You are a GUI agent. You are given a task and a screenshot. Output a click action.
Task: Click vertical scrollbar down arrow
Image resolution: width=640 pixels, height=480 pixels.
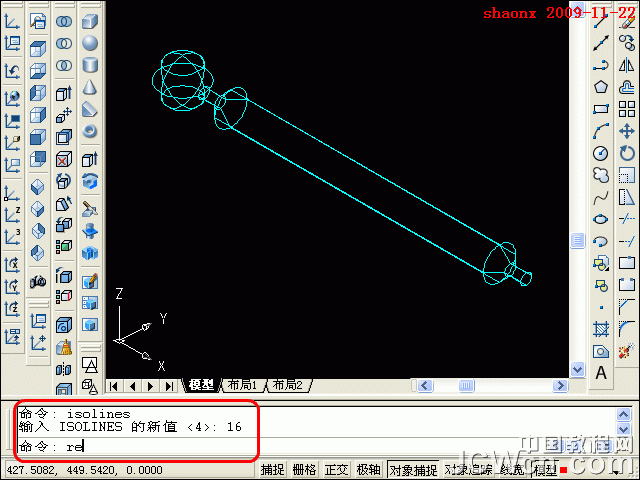coord(577,370)
